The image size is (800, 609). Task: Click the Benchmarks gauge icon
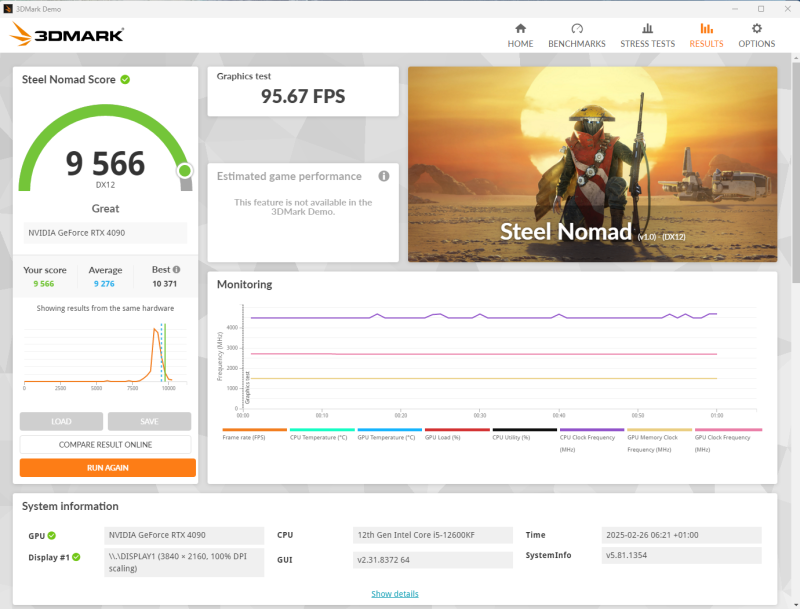pyautogui.click(x=577, y=29)
